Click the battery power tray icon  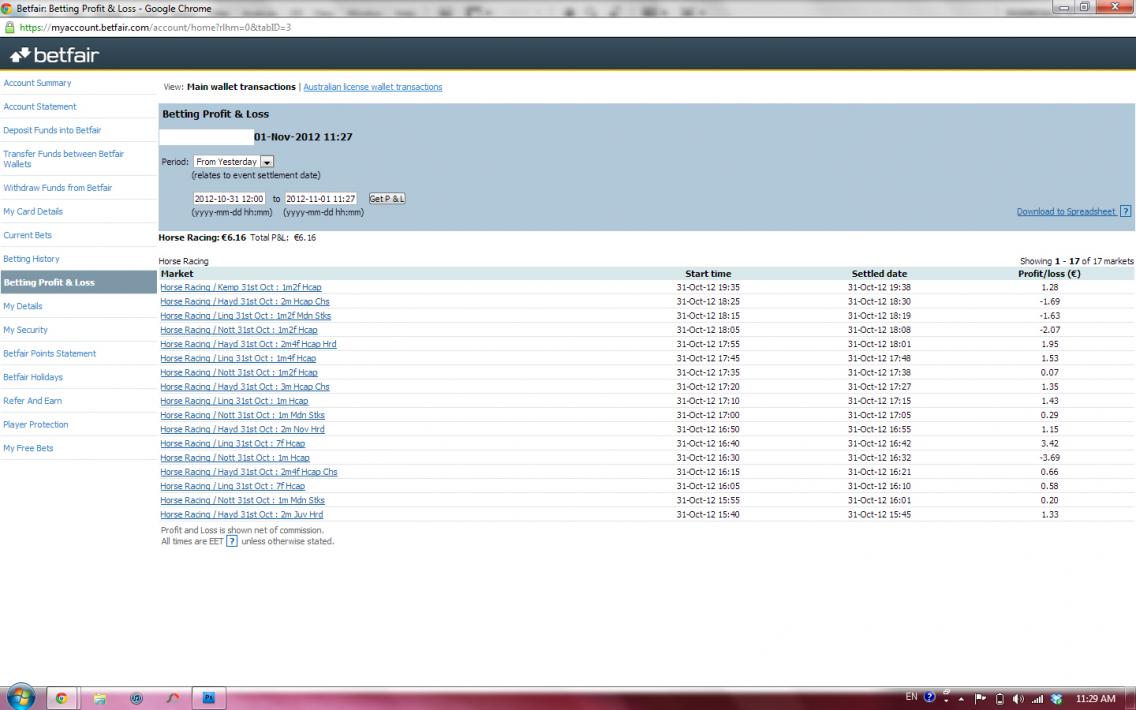click(1000, 699)
